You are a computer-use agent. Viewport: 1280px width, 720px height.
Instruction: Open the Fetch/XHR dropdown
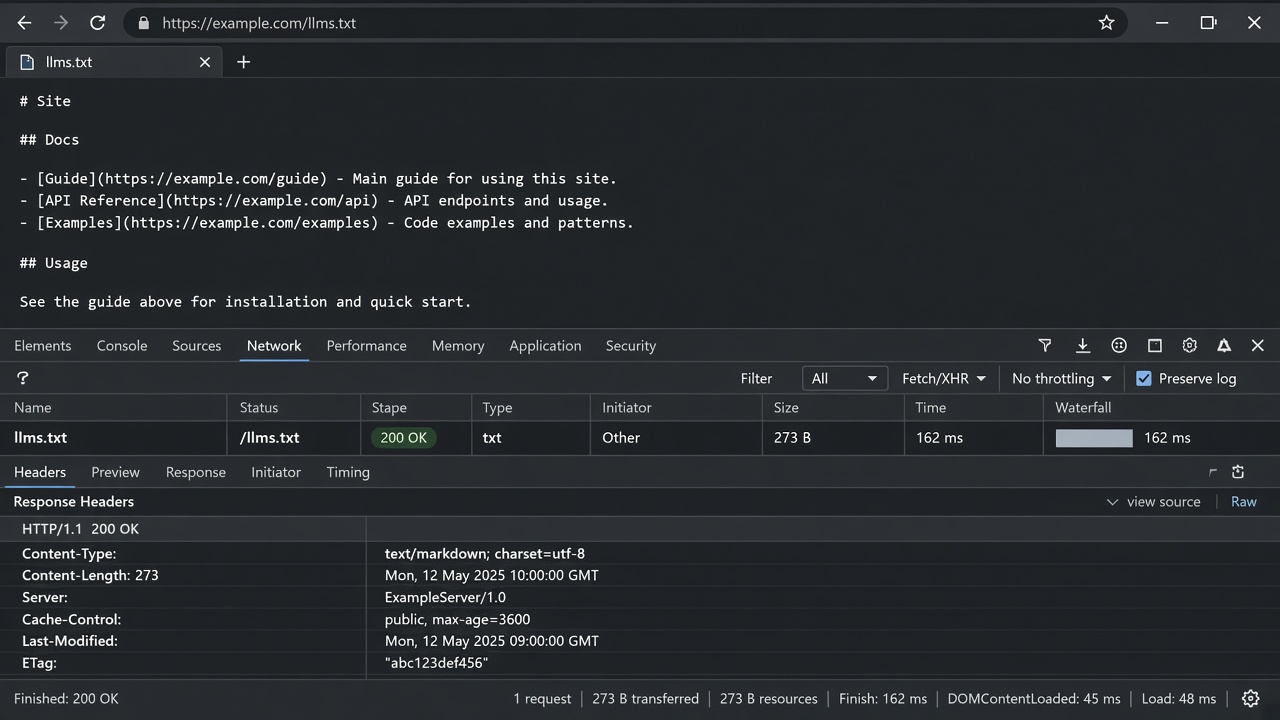coord(944,378)
